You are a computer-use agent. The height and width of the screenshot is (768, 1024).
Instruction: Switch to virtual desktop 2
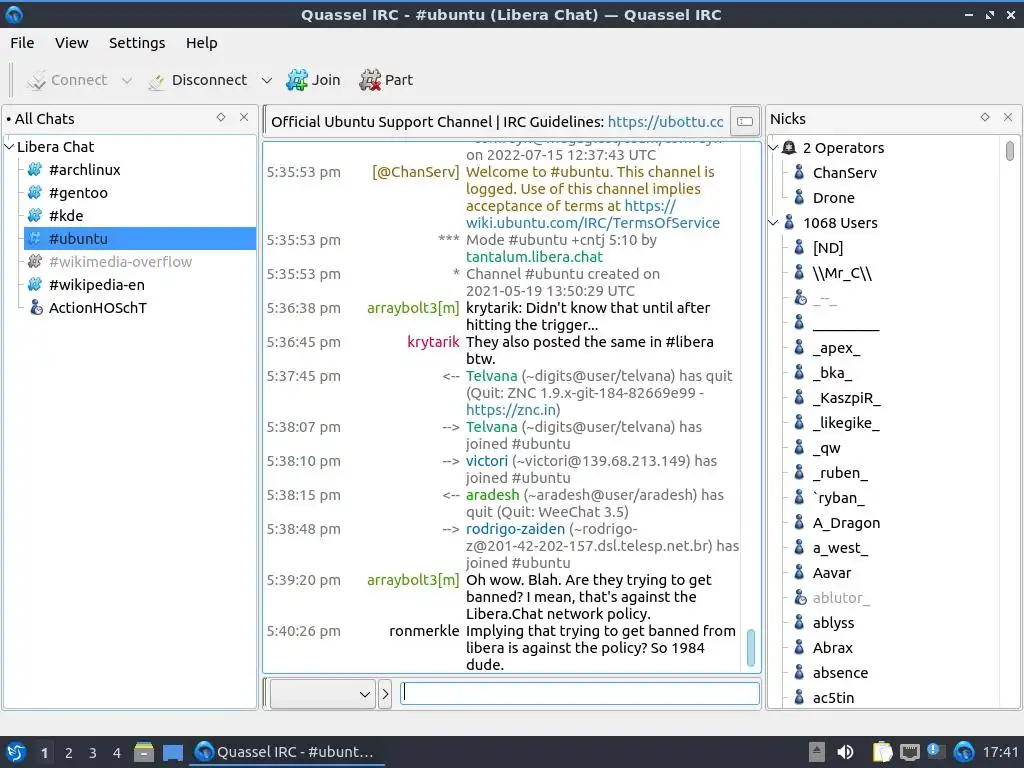tap(69, 753)
